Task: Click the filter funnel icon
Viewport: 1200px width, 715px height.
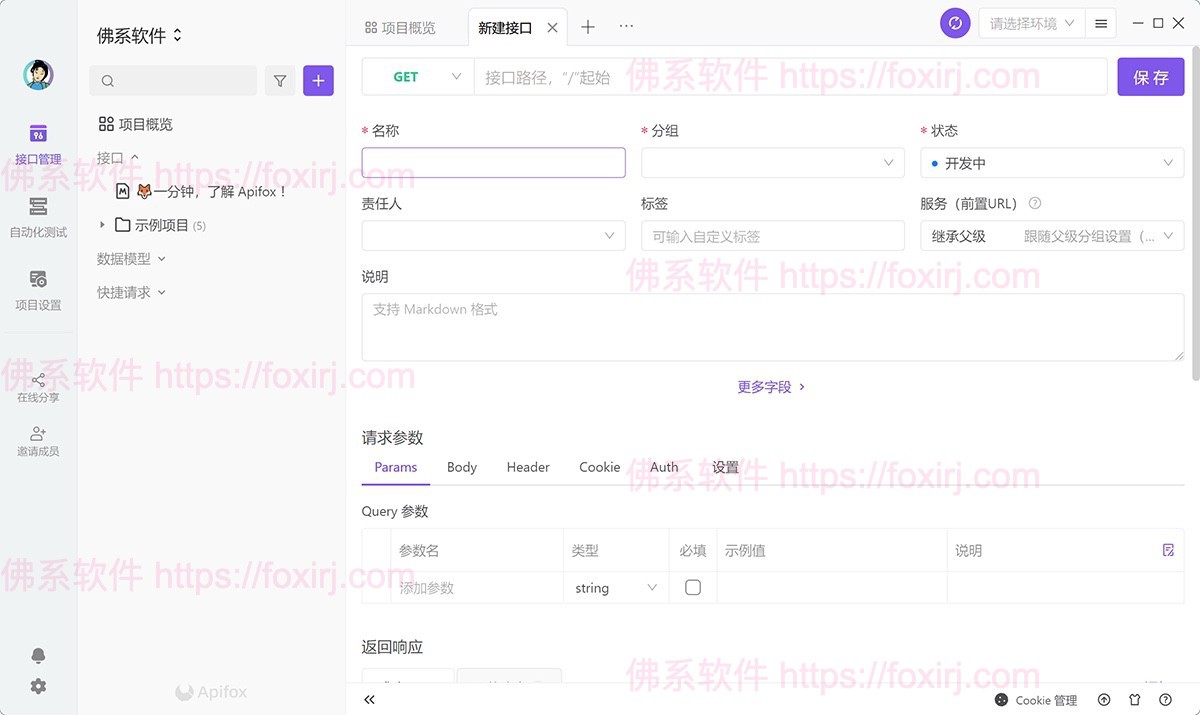Action: (280, 81)
